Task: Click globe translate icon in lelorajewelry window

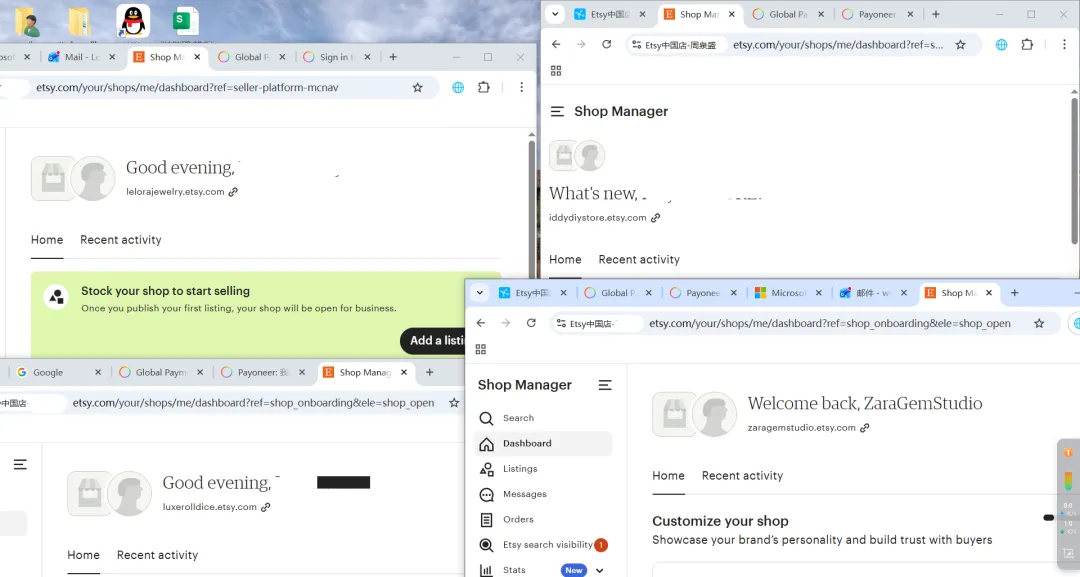Action: coord(458,87)
